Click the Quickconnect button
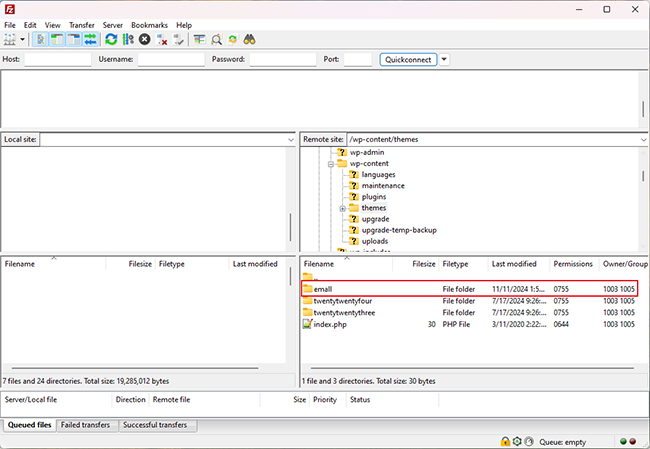The width and height of the screenshot is (650, 449). (408, 59)
